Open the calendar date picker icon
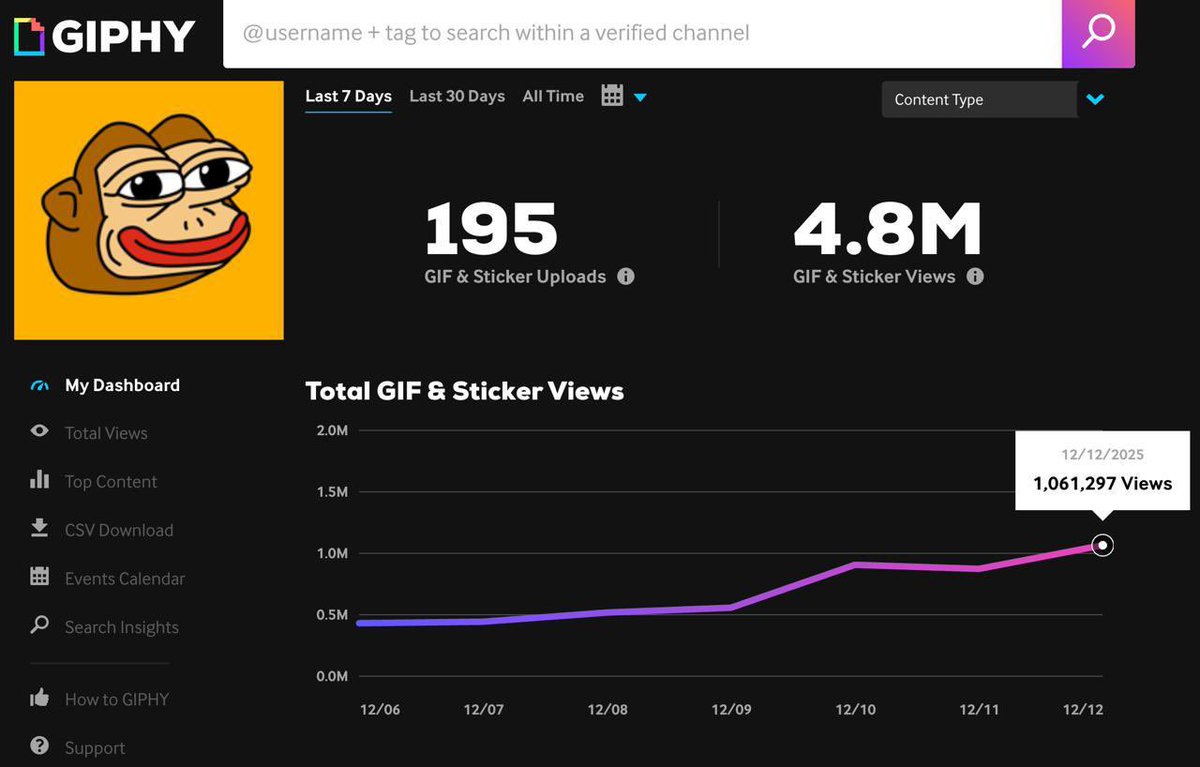This screenshot has width=1200, height=767. pos(612,96)
